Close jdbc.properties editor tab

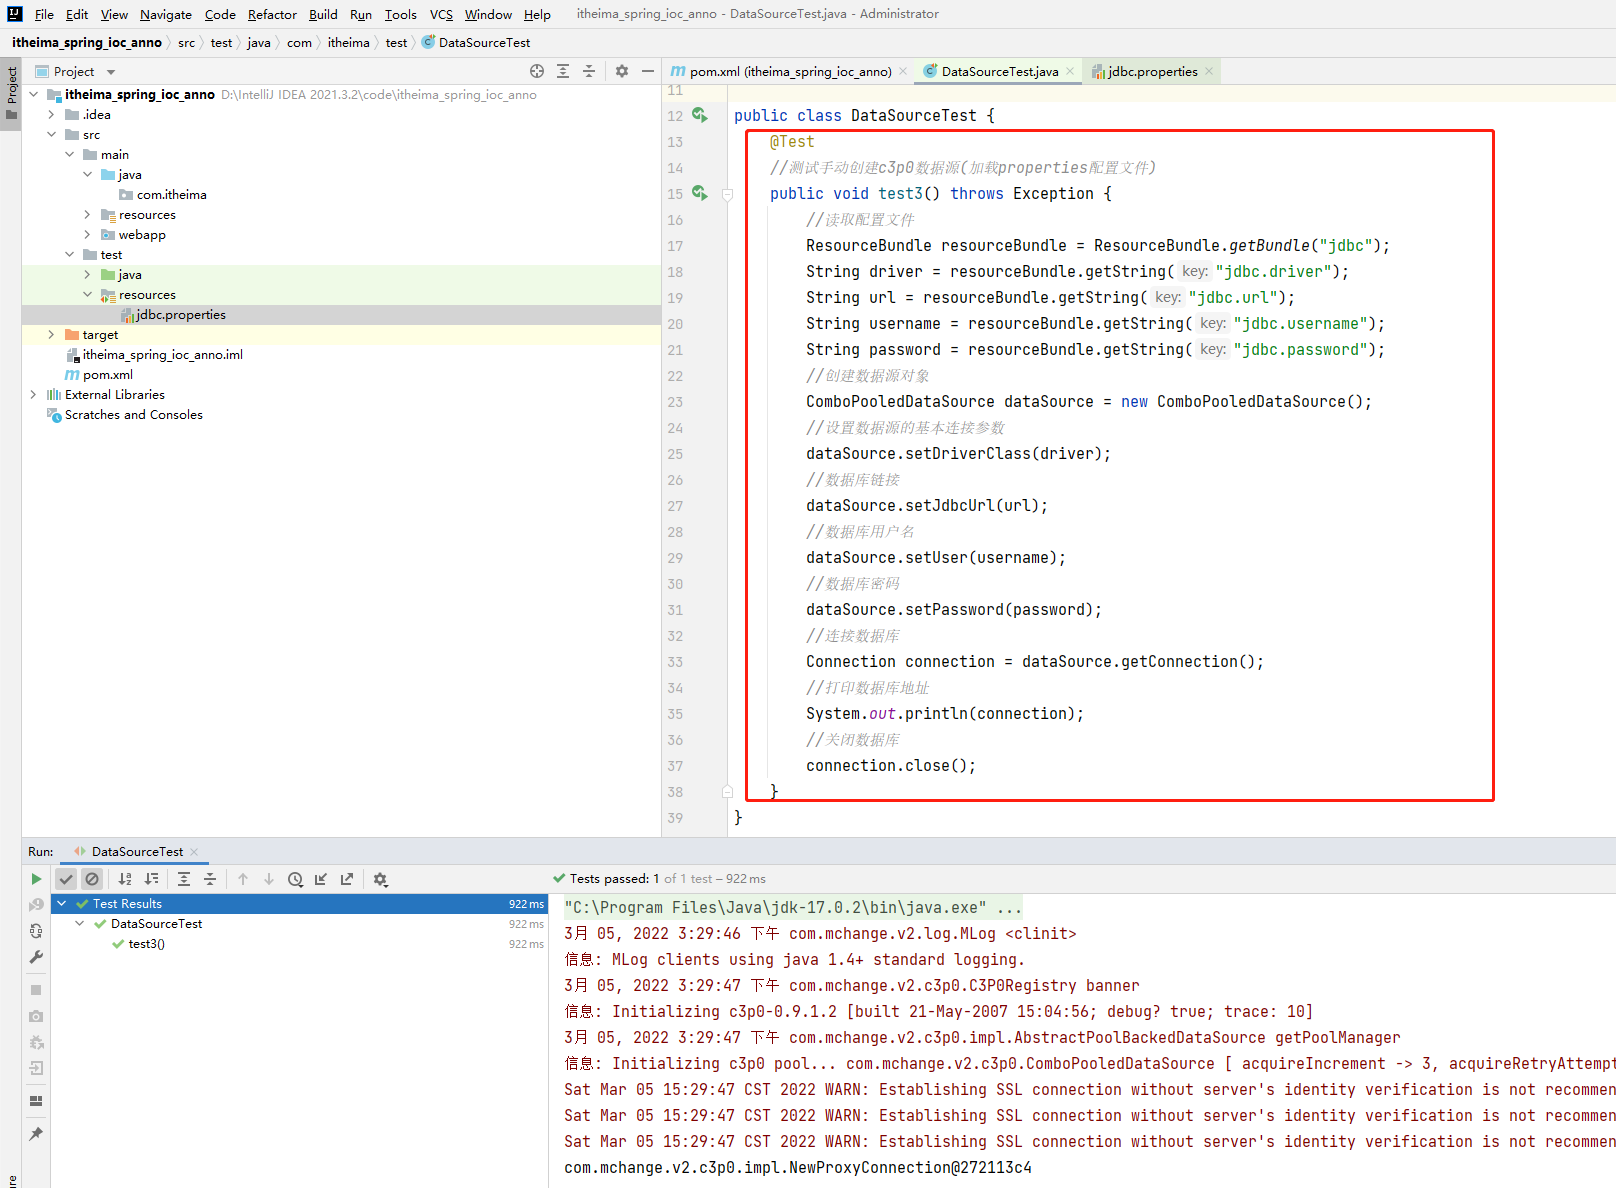[x=1209, y=71]
